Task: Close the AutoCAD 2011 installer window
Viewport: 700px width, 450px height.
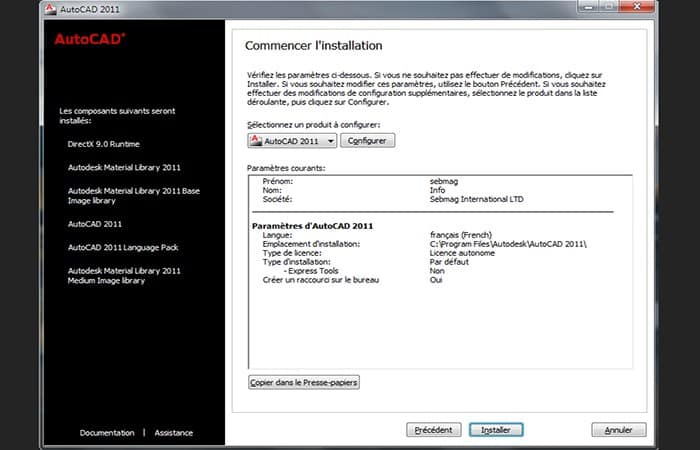Action: pyautogui.click(x=637, y=6)
